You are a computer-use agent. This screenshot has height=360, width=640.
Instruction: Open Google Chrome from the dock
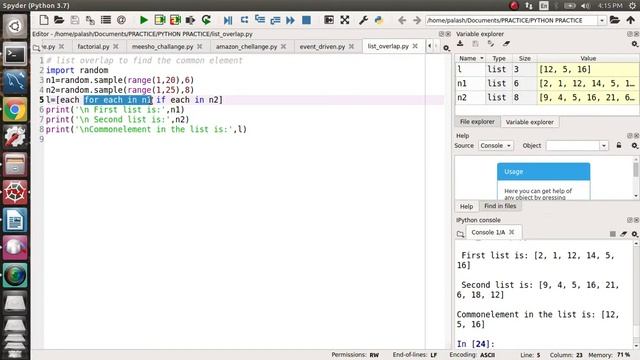point(15,109)
